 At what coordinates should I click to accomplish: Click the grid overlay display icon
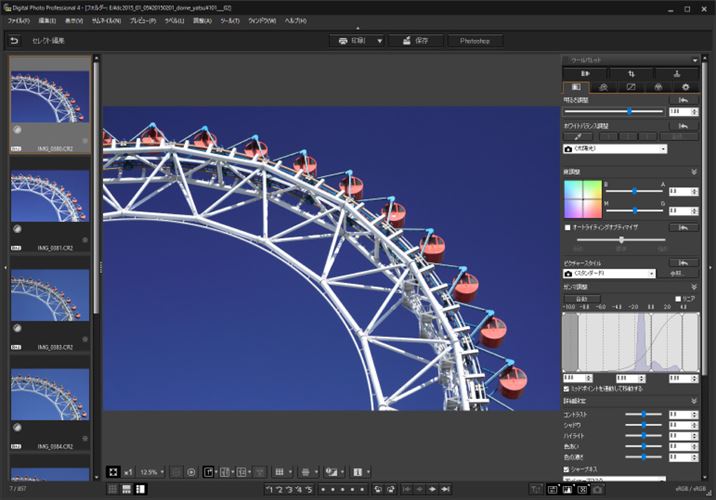[279, 472]
